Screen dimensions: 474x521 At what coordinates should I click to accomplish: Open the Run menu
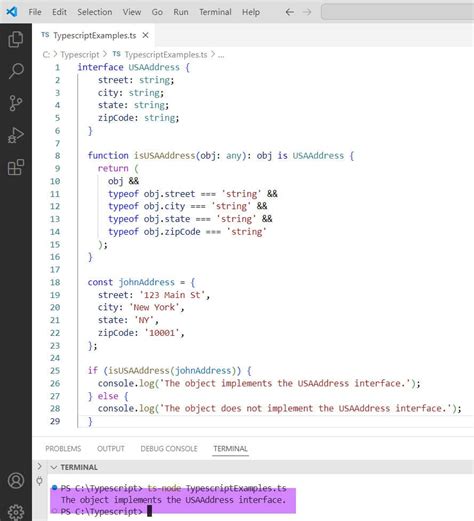[181, 12]
